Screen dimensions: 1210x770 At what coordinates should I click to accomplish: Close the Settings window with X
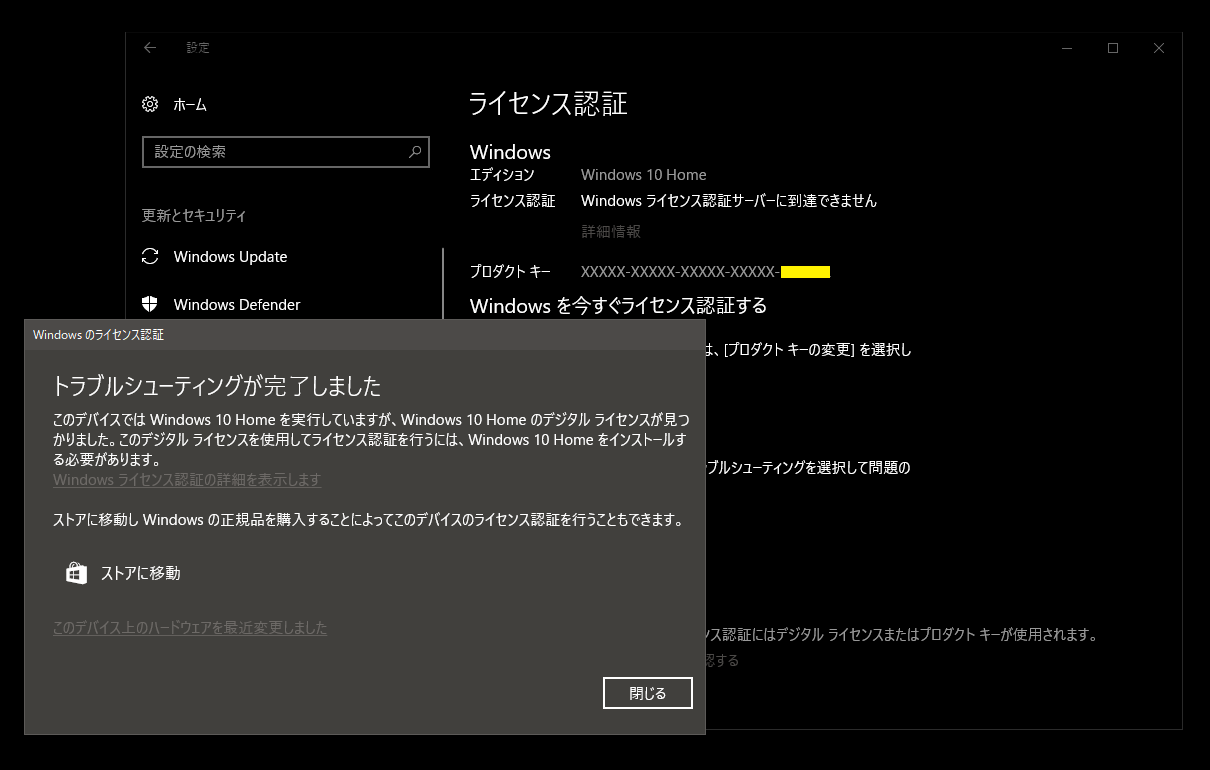click(x=1159, y=48)
